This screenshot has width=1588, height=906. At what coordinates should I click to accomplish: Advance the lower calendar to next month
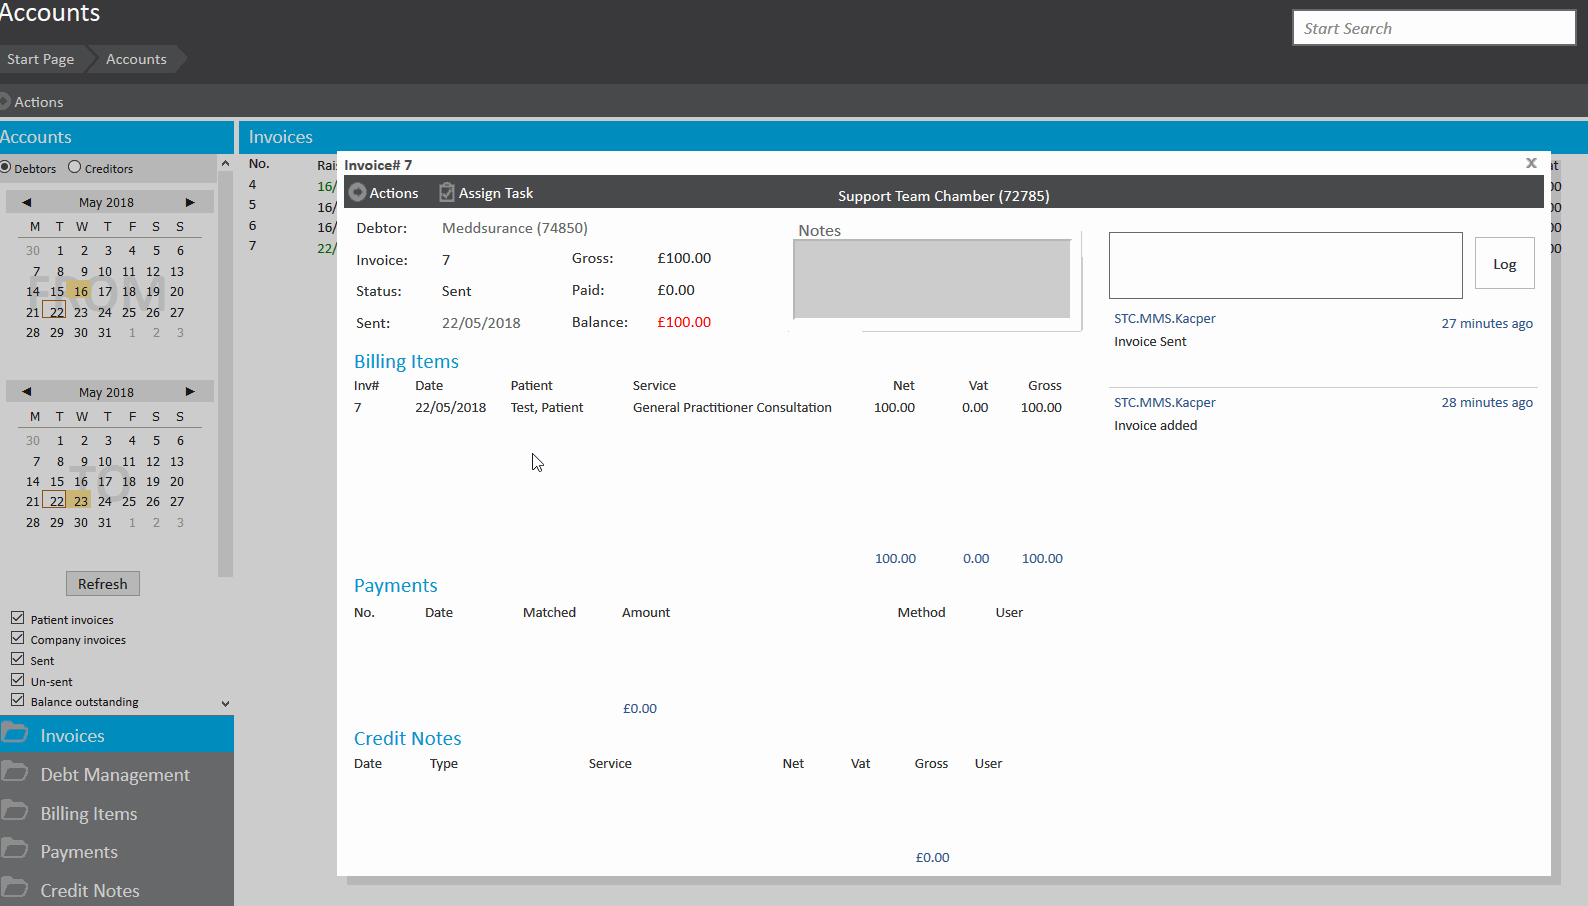click(x=190, y=392)
